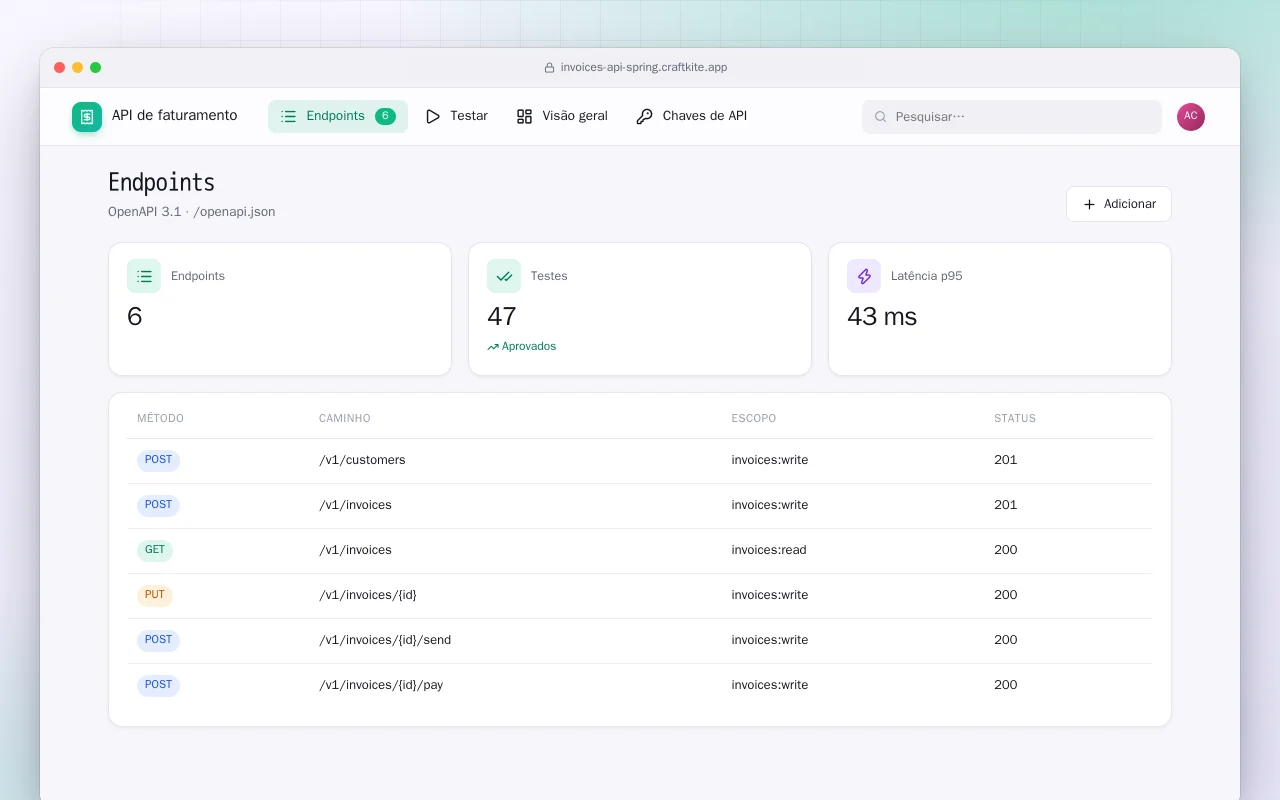Click the trending arrow icon next to Aprovados
The width and height of the screenshot is (1280, 800).
(493, 347)
